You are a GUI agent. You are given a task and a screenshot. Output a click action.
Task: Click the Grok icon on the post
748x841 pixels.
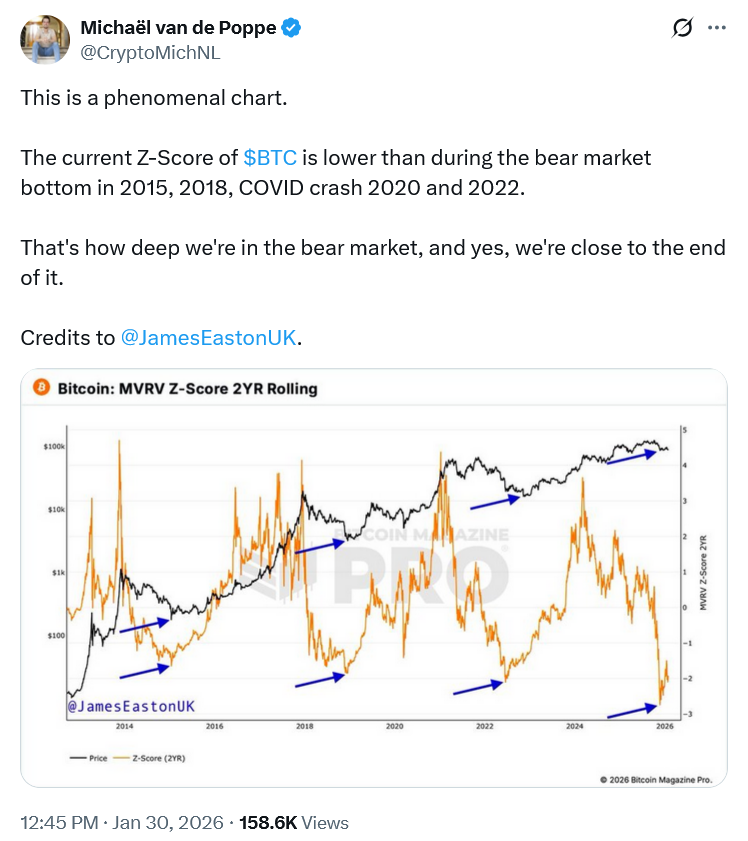[682, 29]
